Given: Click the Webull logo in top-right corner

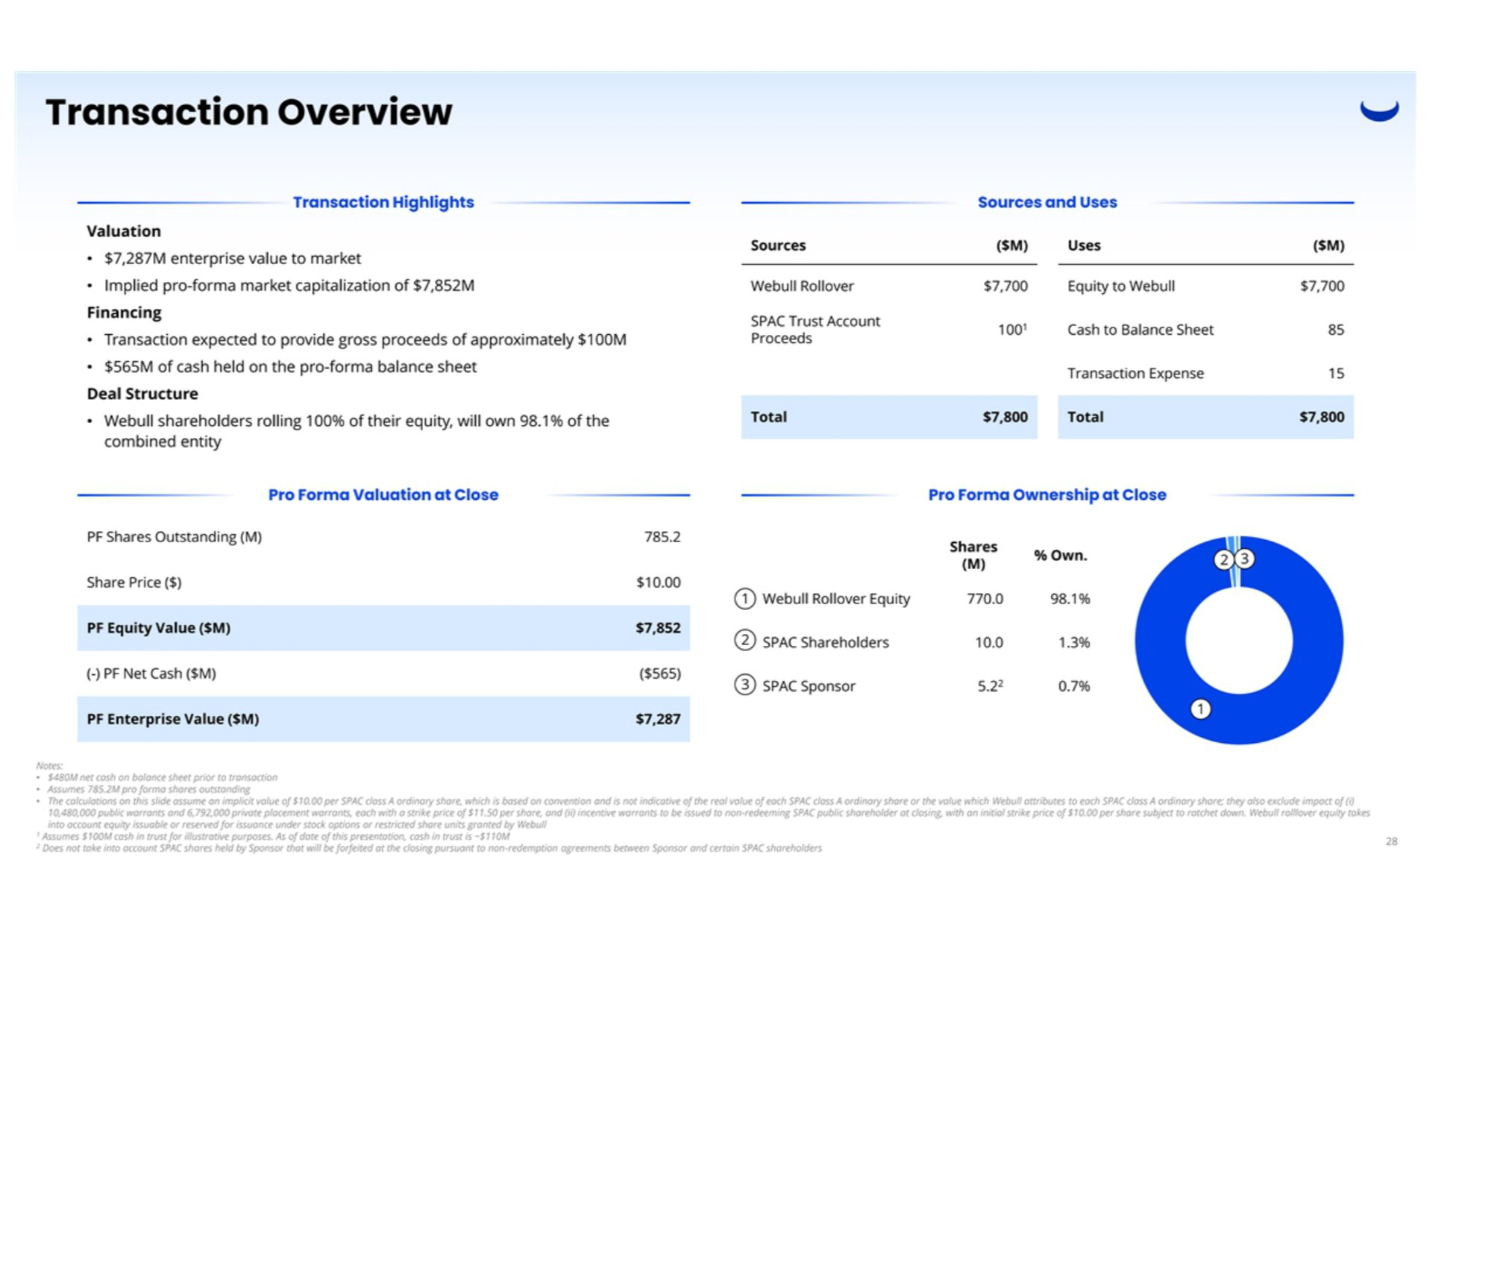Looking at the screenshot, I should (x=1379, y=110).
